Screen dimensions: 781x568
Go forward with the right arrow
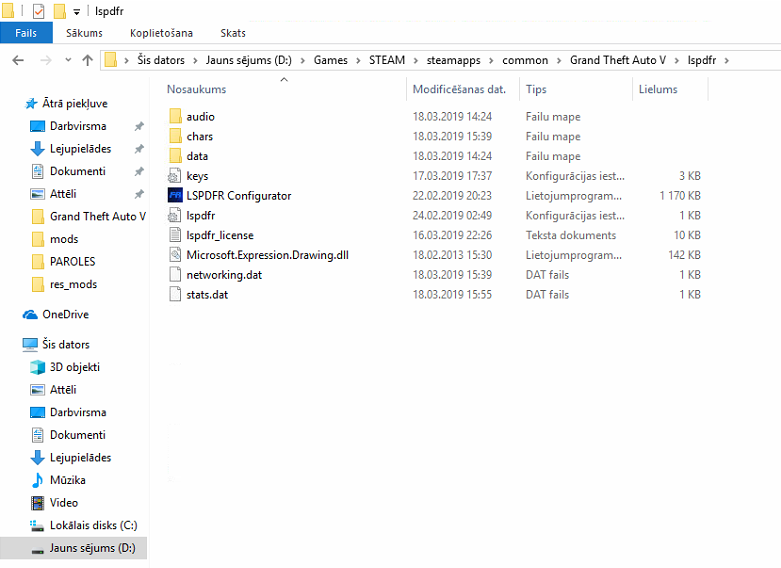point(45,60)
